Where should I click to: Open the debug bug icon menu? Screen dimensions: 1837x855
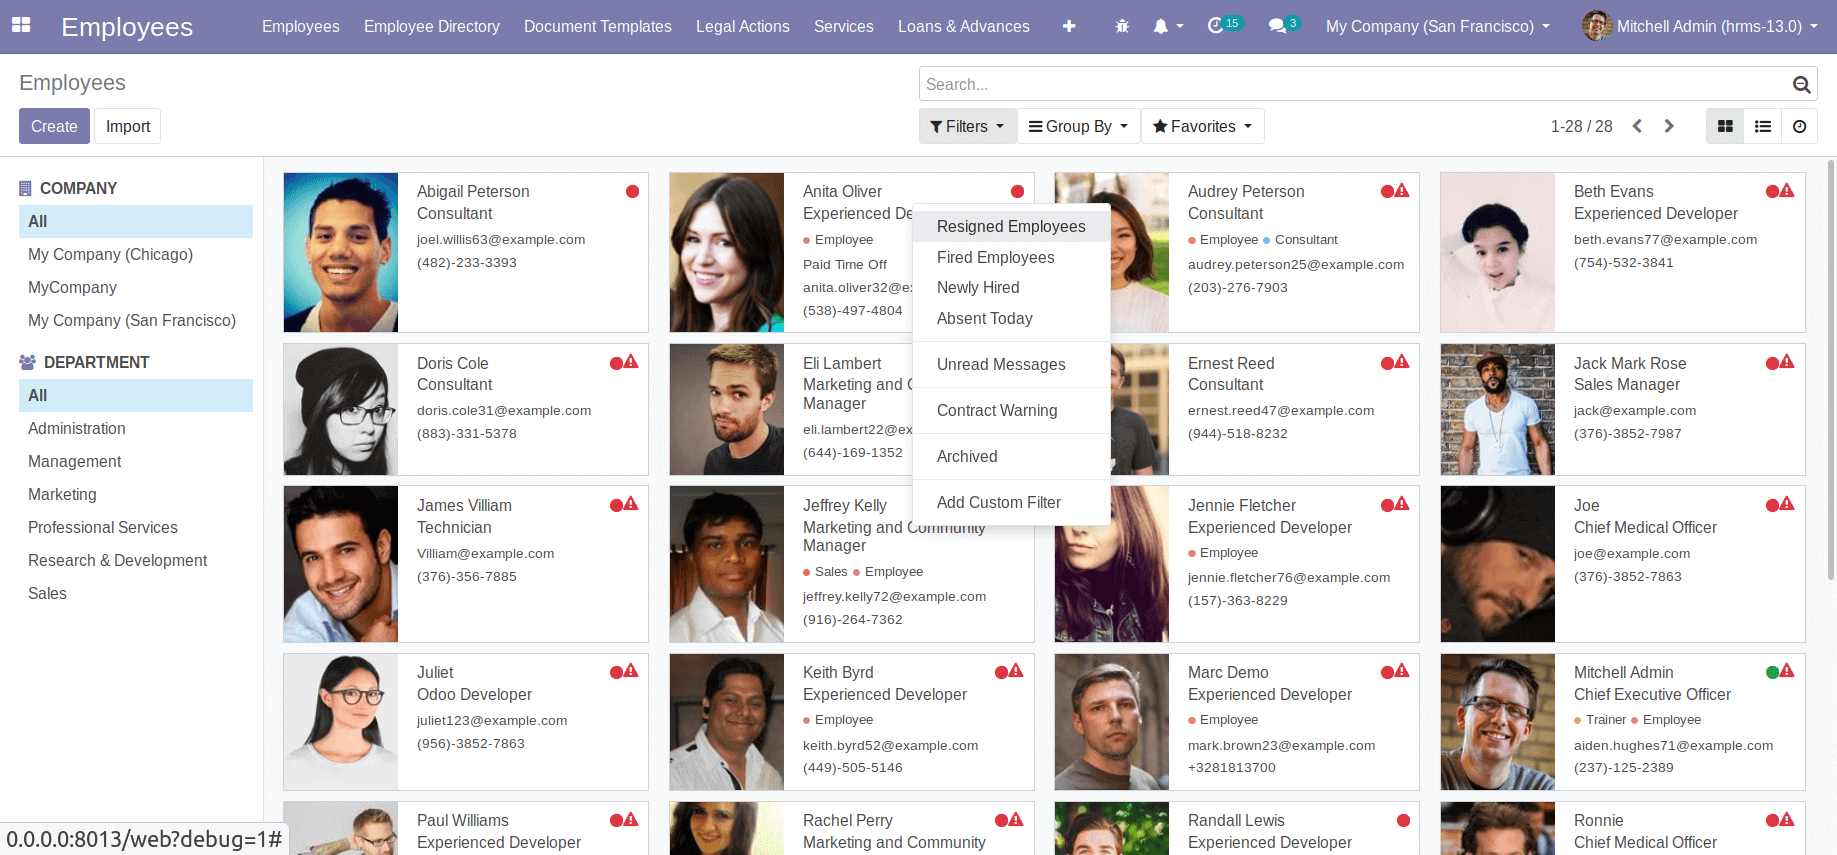click(x=1122, y=26)
